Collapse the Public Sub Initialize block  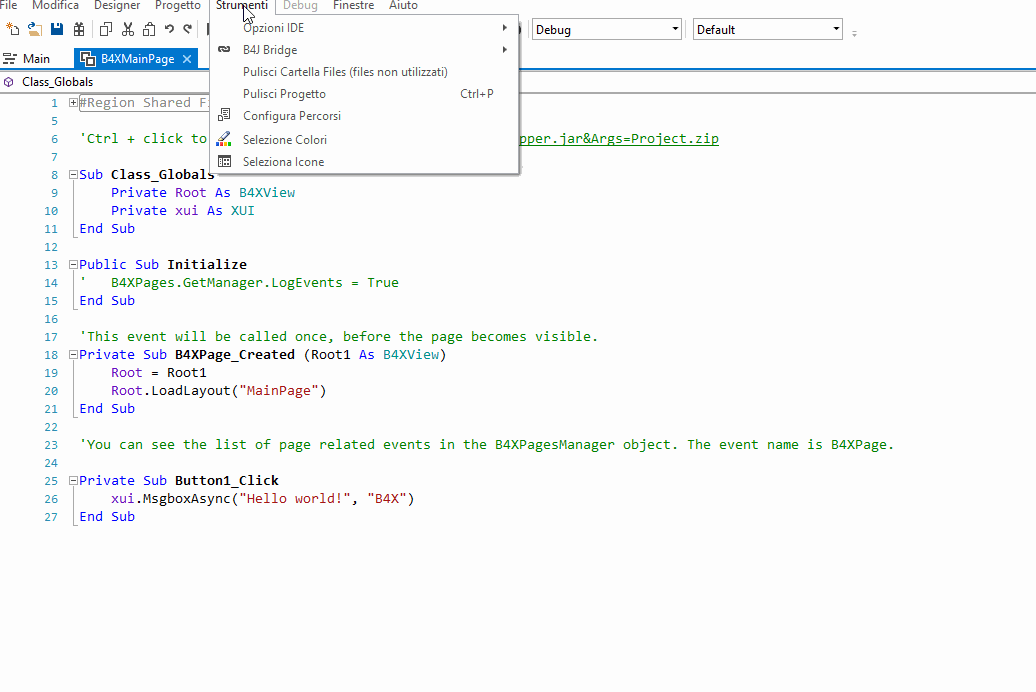73,264
